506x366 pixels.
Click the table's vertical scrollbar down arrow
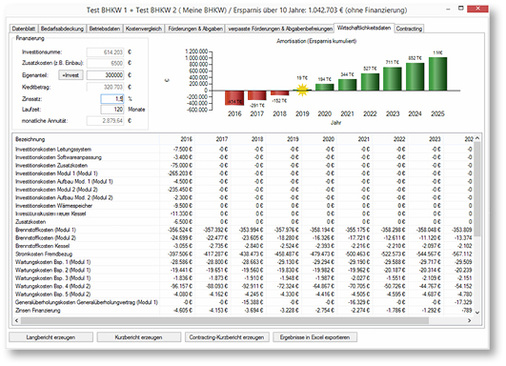pos(477,312)
